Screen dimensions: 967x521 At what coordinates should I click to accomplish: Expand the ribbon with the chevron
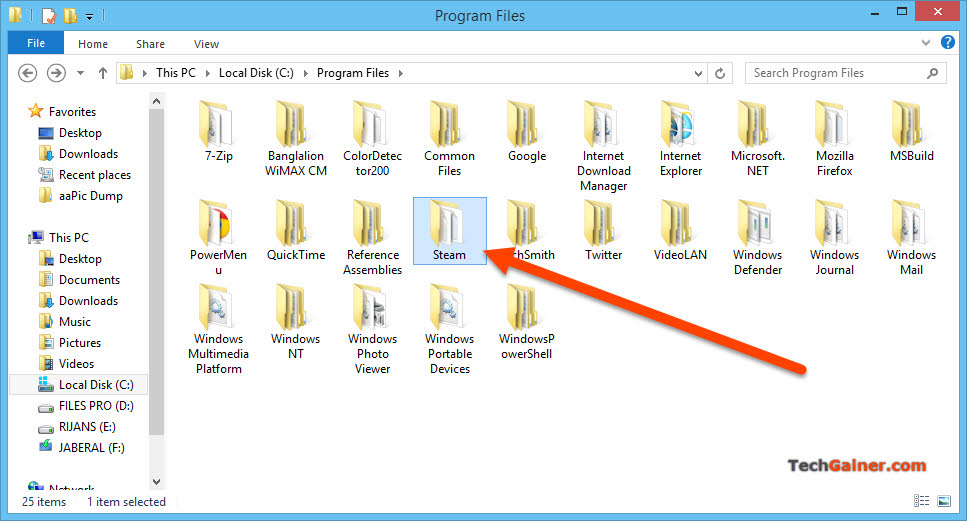[x=926, y=43]
